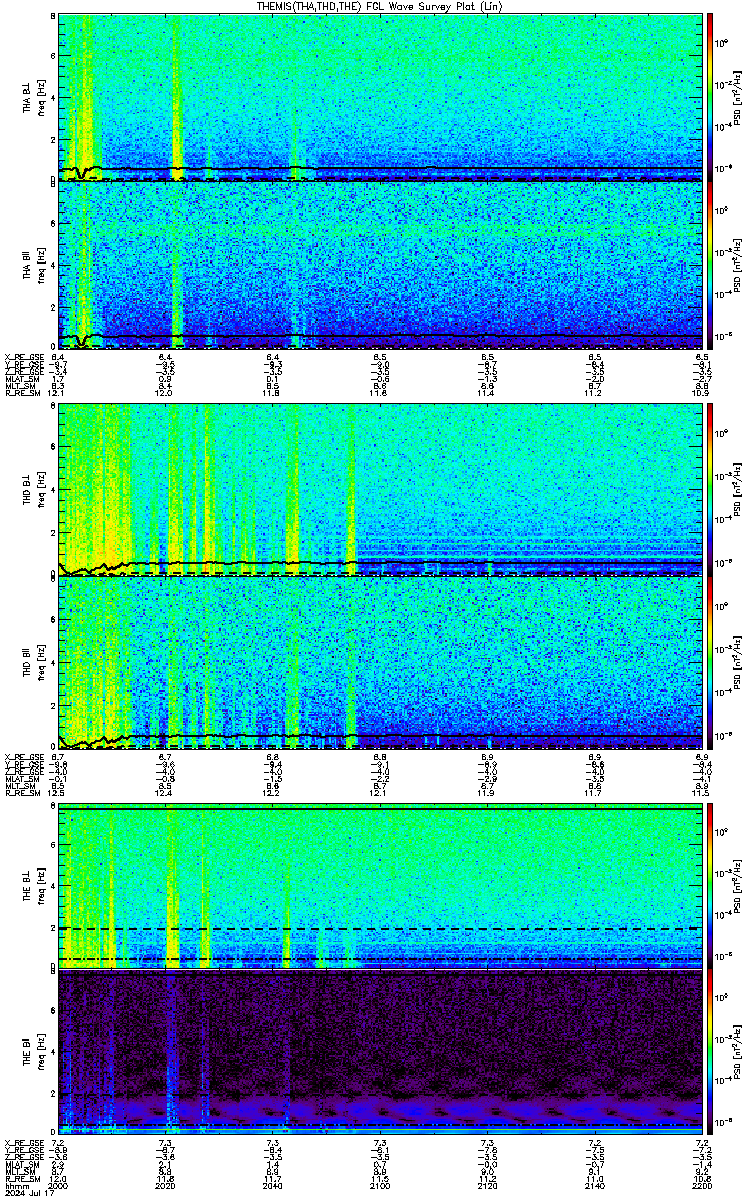Click the color bar beside THD BII panel
This screenshot has width=750, height=1200.
pyautogui.click(x=710, y=662)
